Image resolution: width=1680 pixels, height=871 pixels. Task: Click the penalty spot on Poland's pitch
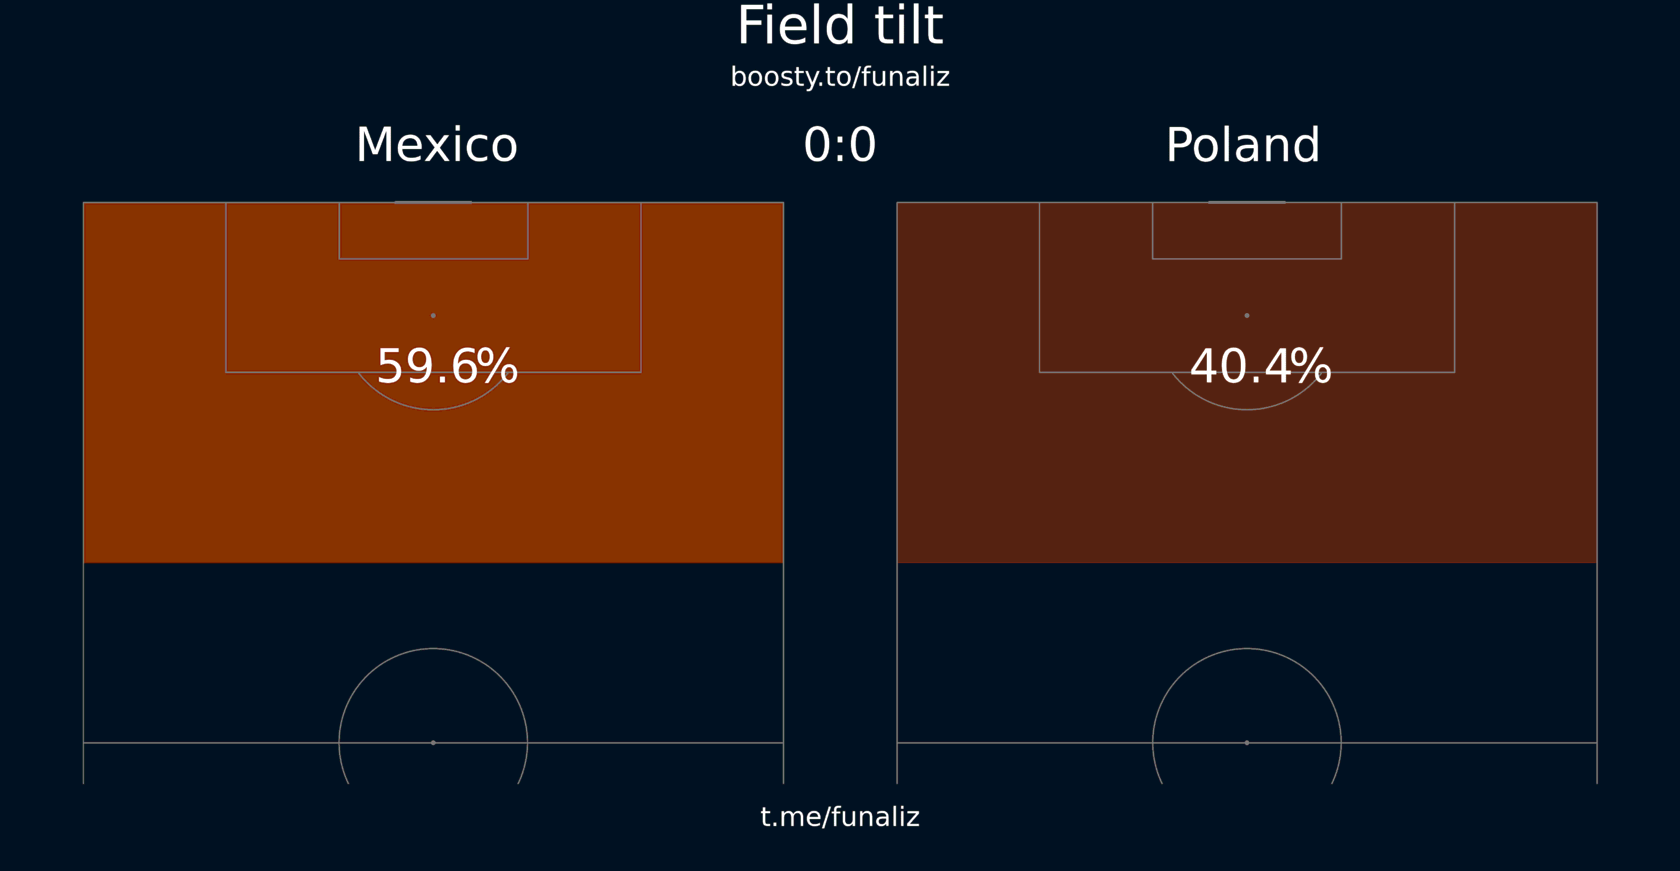(x=1247, y=315)
